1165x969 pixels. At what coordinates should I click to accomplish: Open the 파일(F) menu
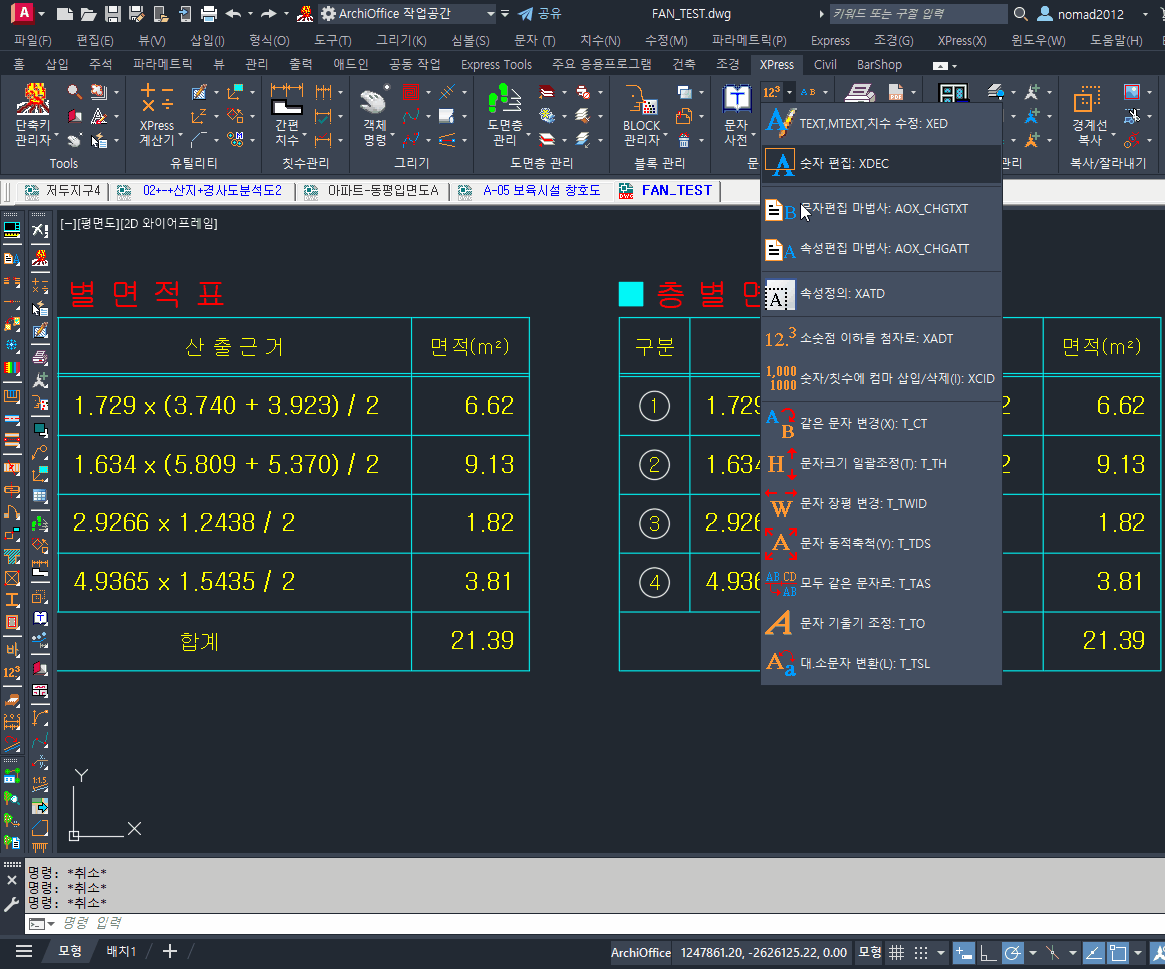(33, 40)
